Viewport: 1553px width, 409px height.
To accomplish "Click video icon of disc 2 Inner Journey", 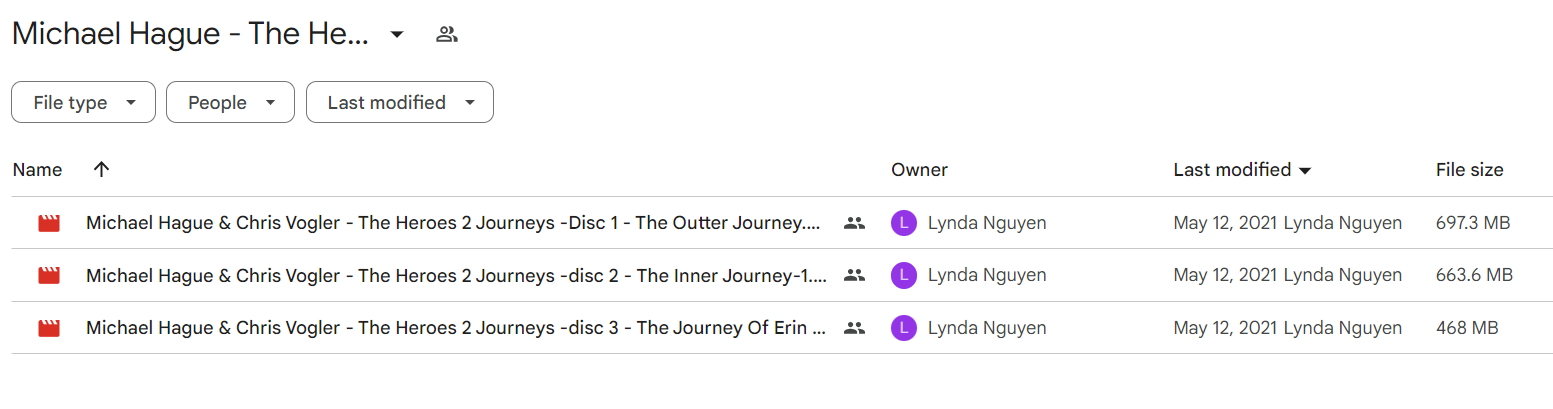I will 48,275.
